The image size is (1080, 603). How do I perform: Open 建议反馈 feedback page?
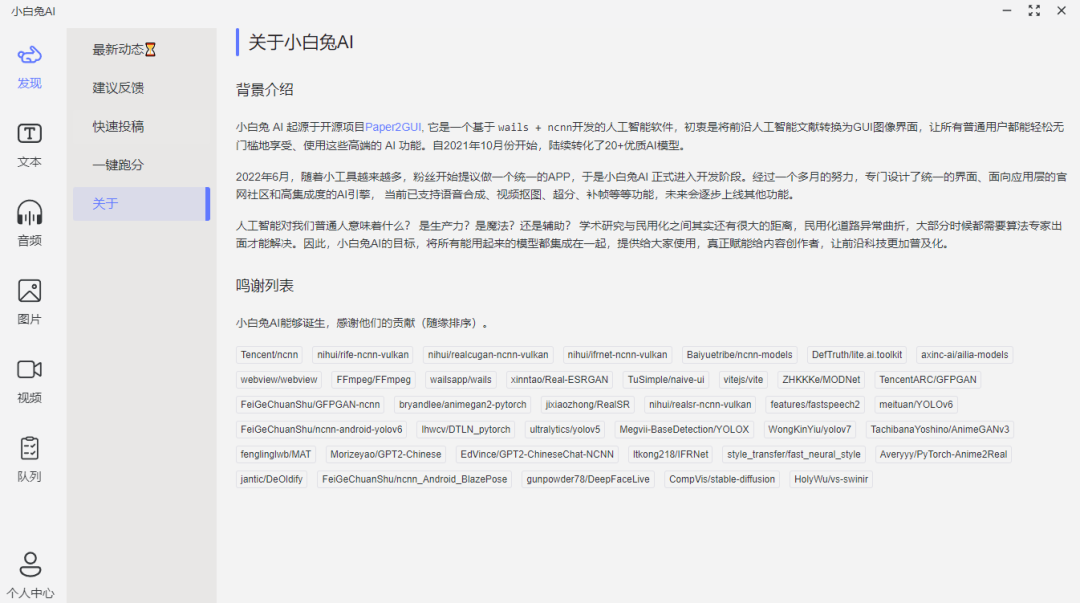click(x=116, y=86)
